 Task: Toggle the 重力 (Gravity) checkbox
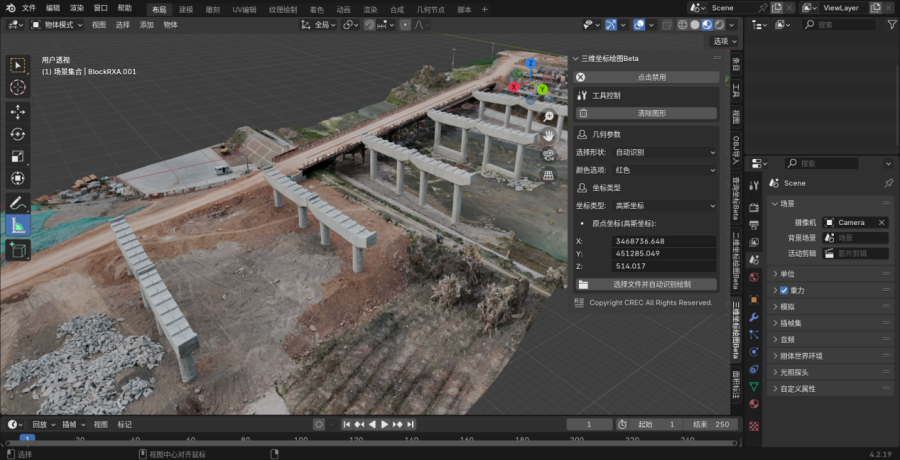pyautogui.click(x=783, y=290)
